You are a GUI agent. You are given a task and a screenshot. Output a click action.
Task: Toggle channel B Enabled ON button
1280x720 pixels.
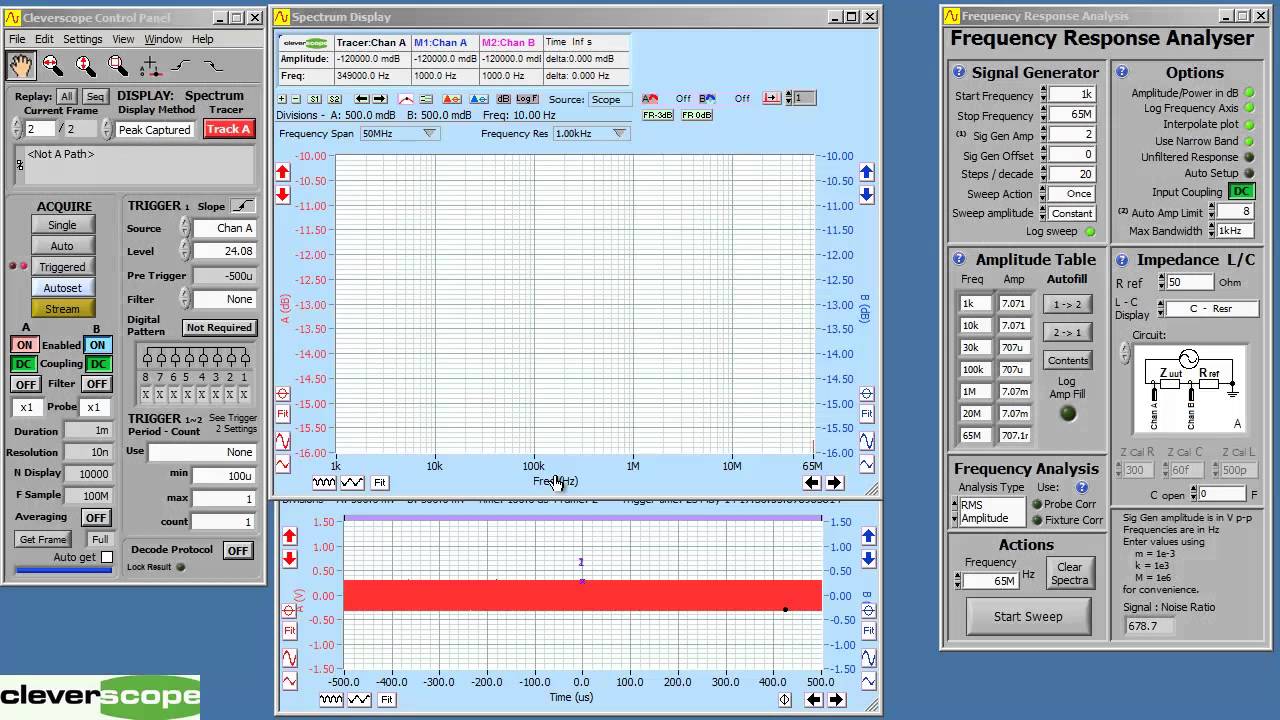(x=97, y=345)
